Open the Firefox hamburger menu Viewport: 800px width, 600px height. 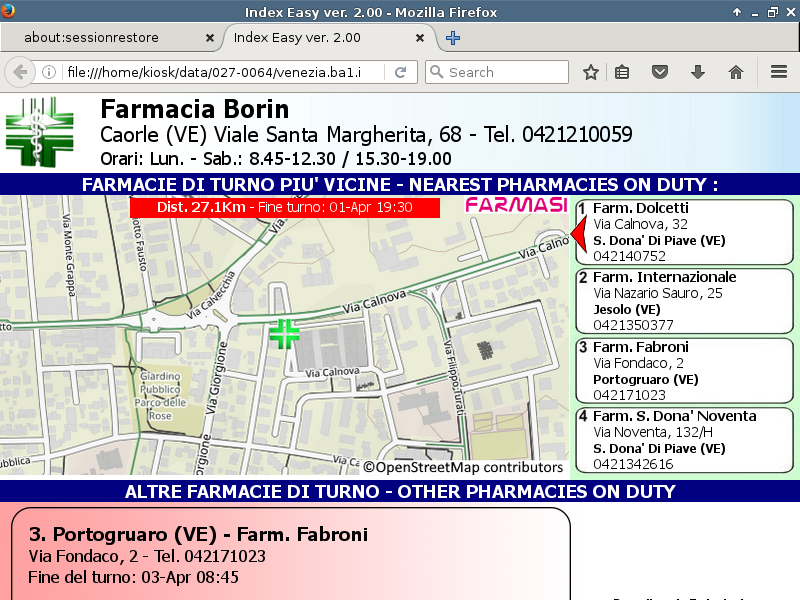coord(779,72)
